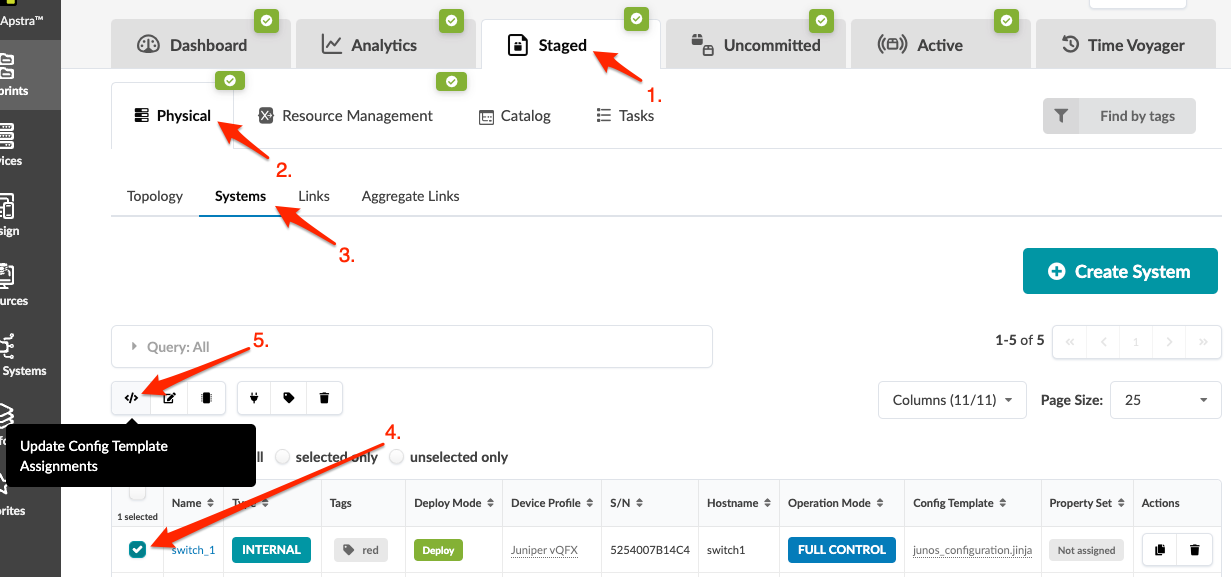Click the copy icon in switch_1 Actions

click(x=1160, y=549)
